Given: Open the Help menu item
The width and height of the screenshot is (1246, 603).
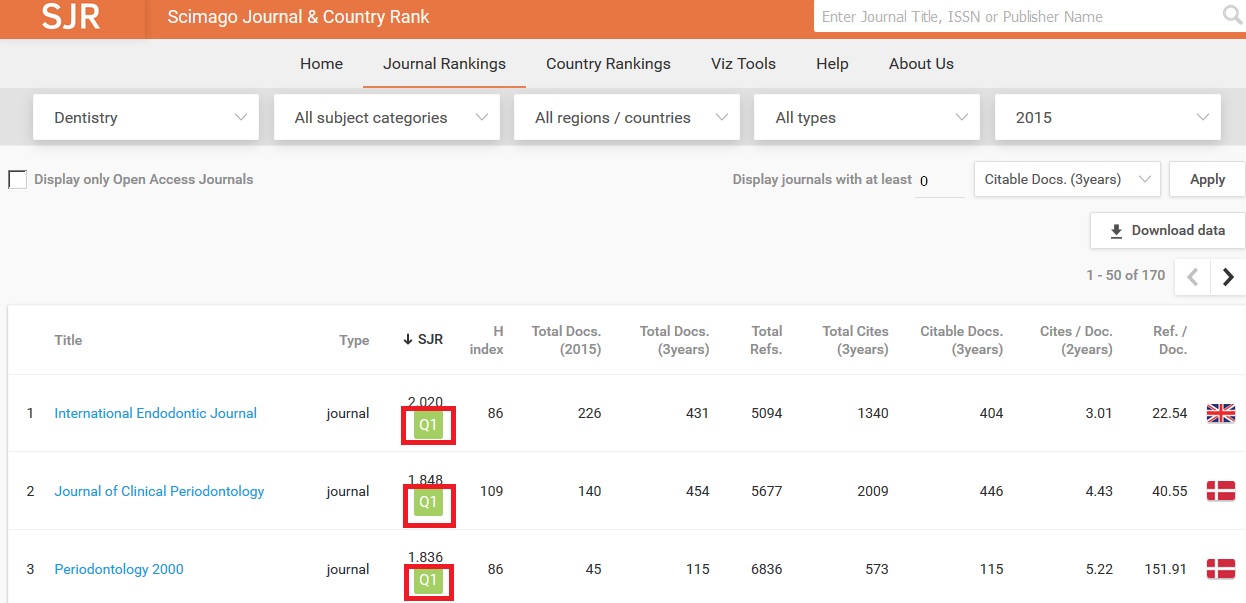Looking at the screenshot, I should pos(832,64).
